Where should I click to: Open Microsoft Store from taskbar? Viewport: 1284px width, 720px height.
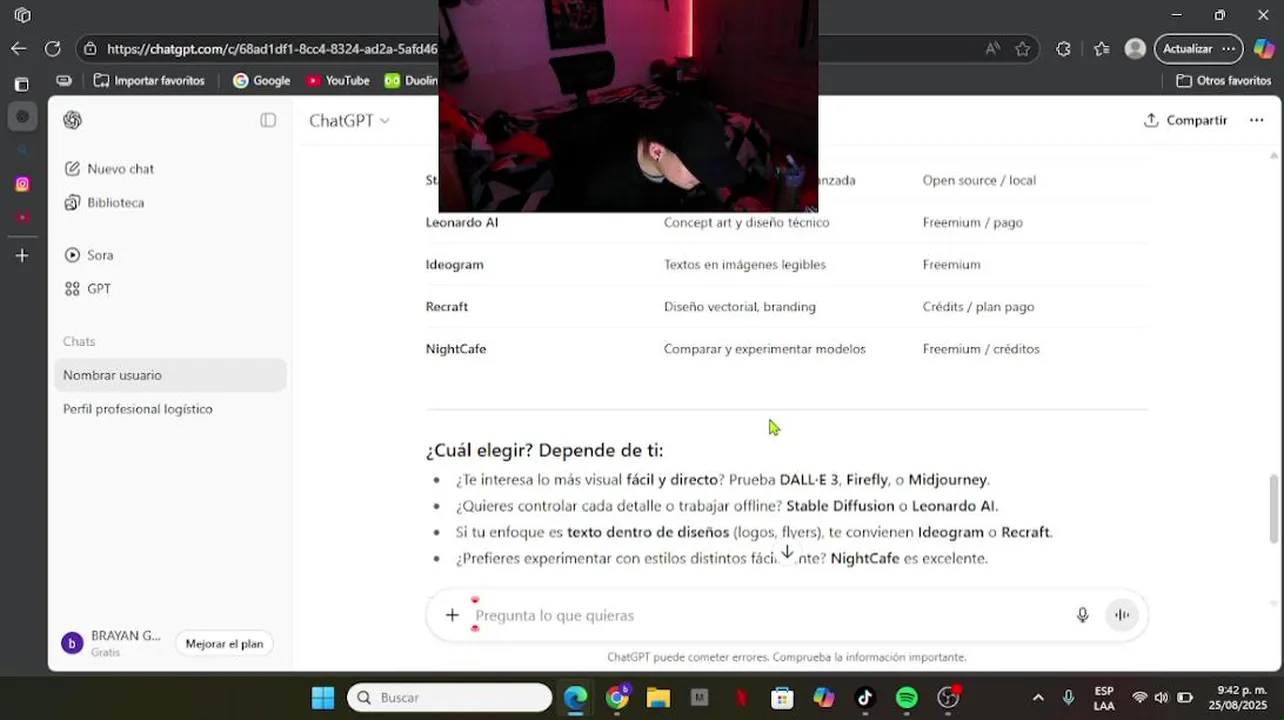point(782,697)
